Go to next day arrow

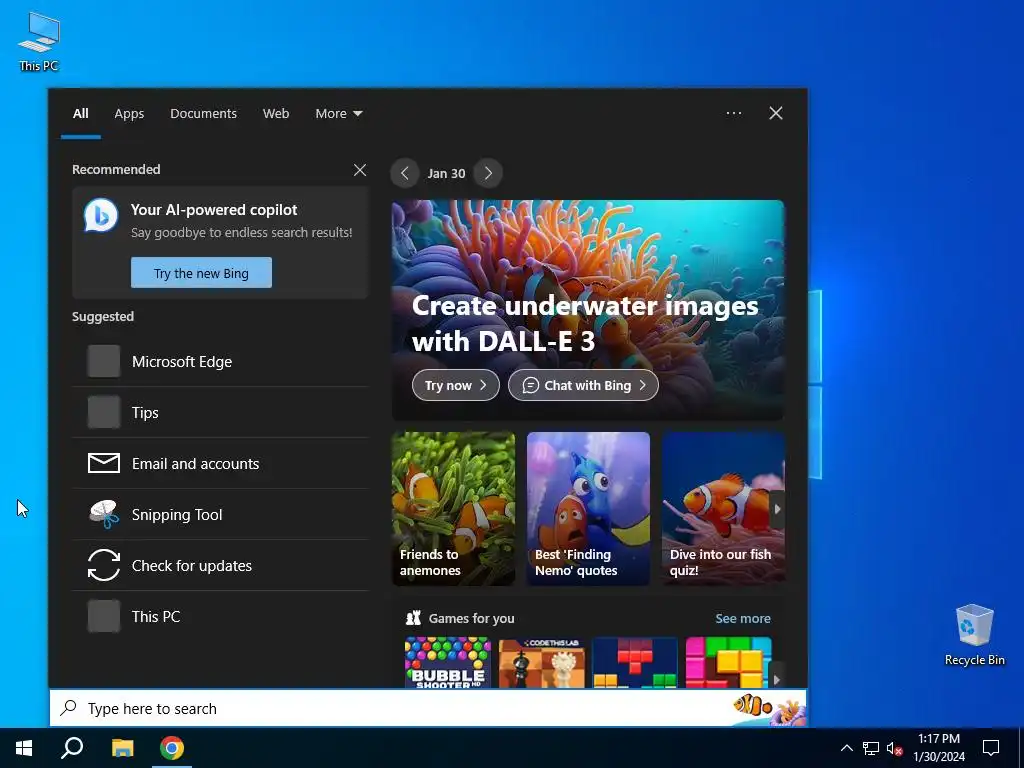point(488,173)
